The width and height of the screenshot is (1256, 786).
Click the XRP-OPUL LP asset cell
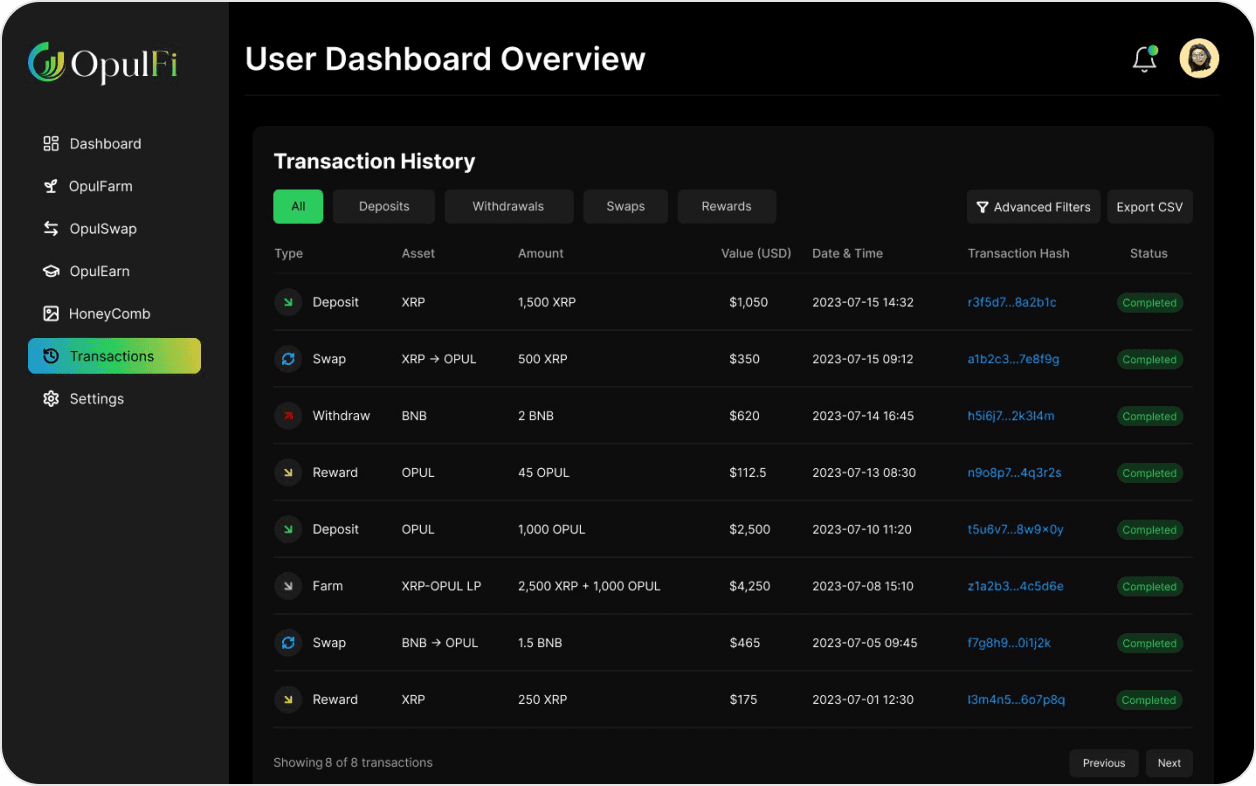click(441, 586)
